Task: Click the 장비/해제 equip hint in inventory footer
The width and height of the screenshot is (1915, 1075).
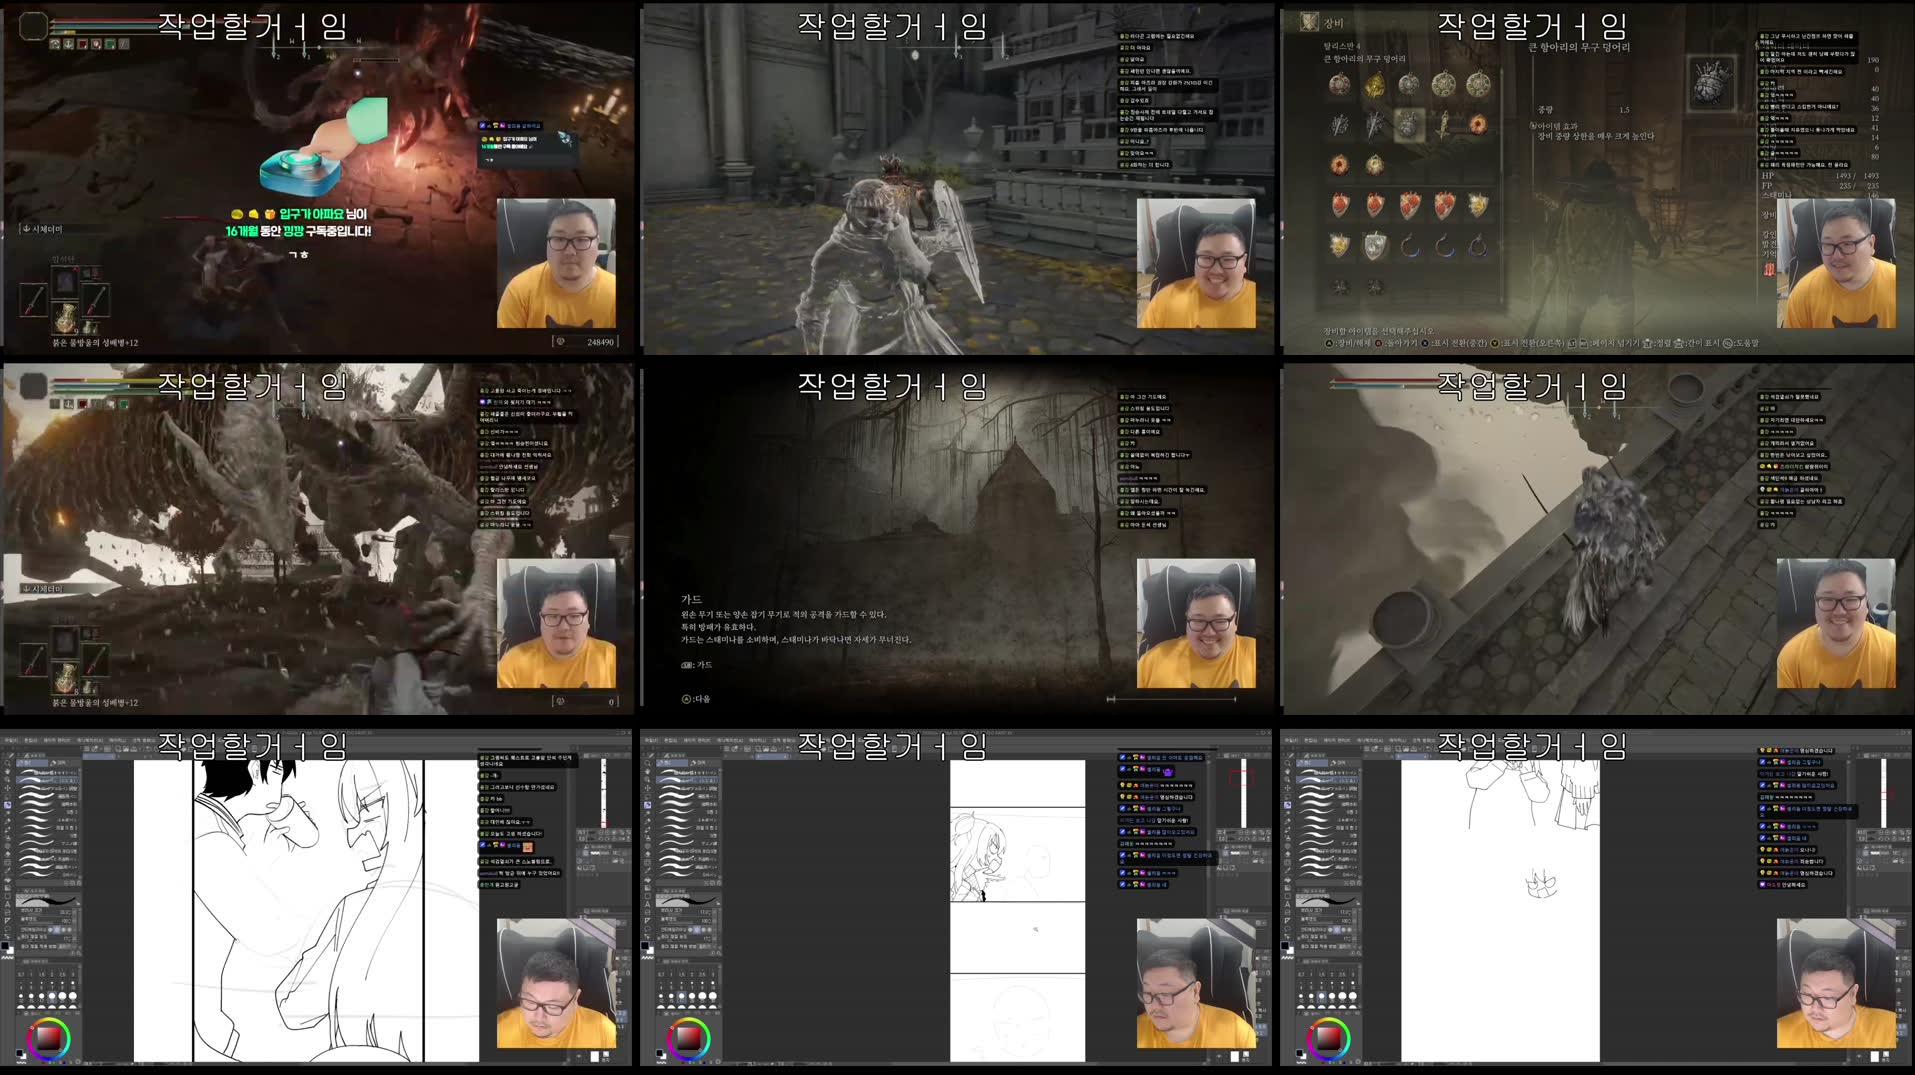Action: tap(1348, 343)
